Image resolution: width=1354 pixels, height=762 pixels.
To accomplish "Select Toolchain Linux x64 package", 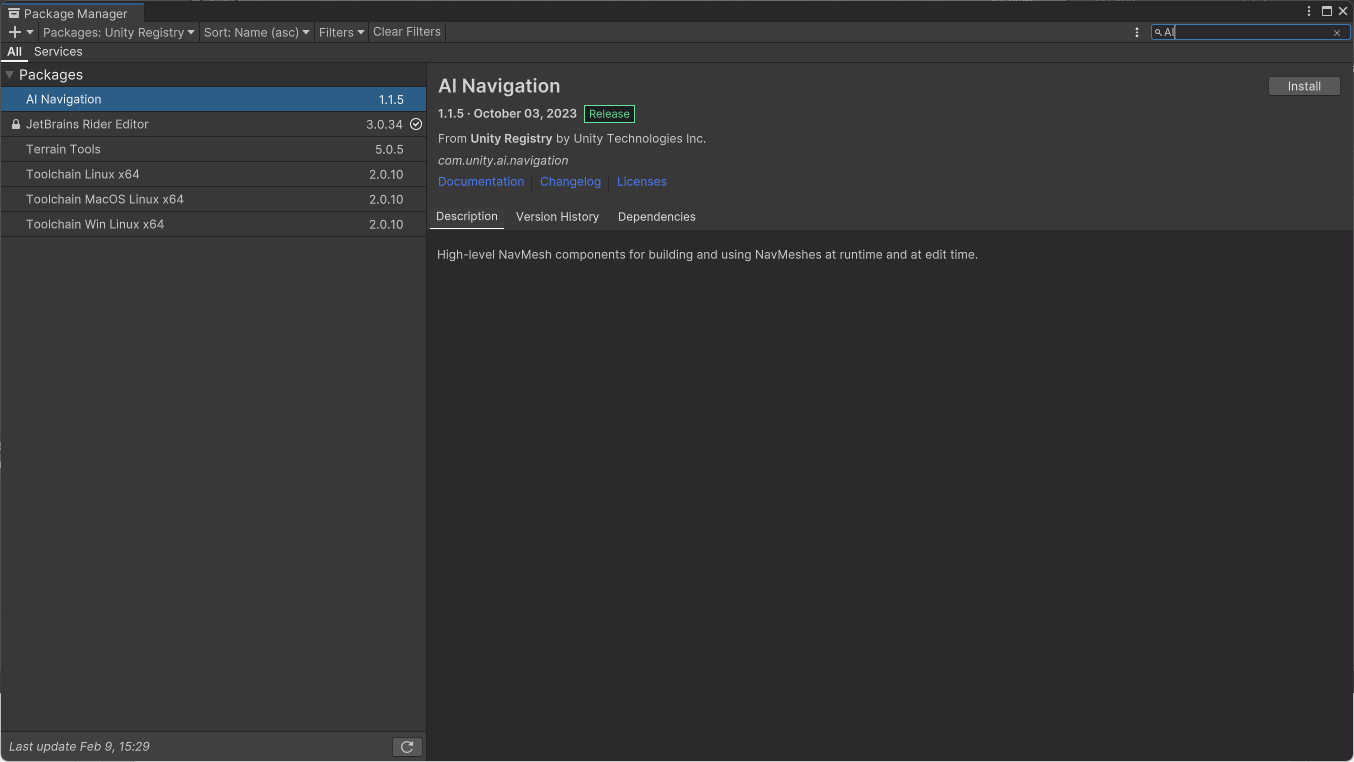I will (x=213, y=174).
